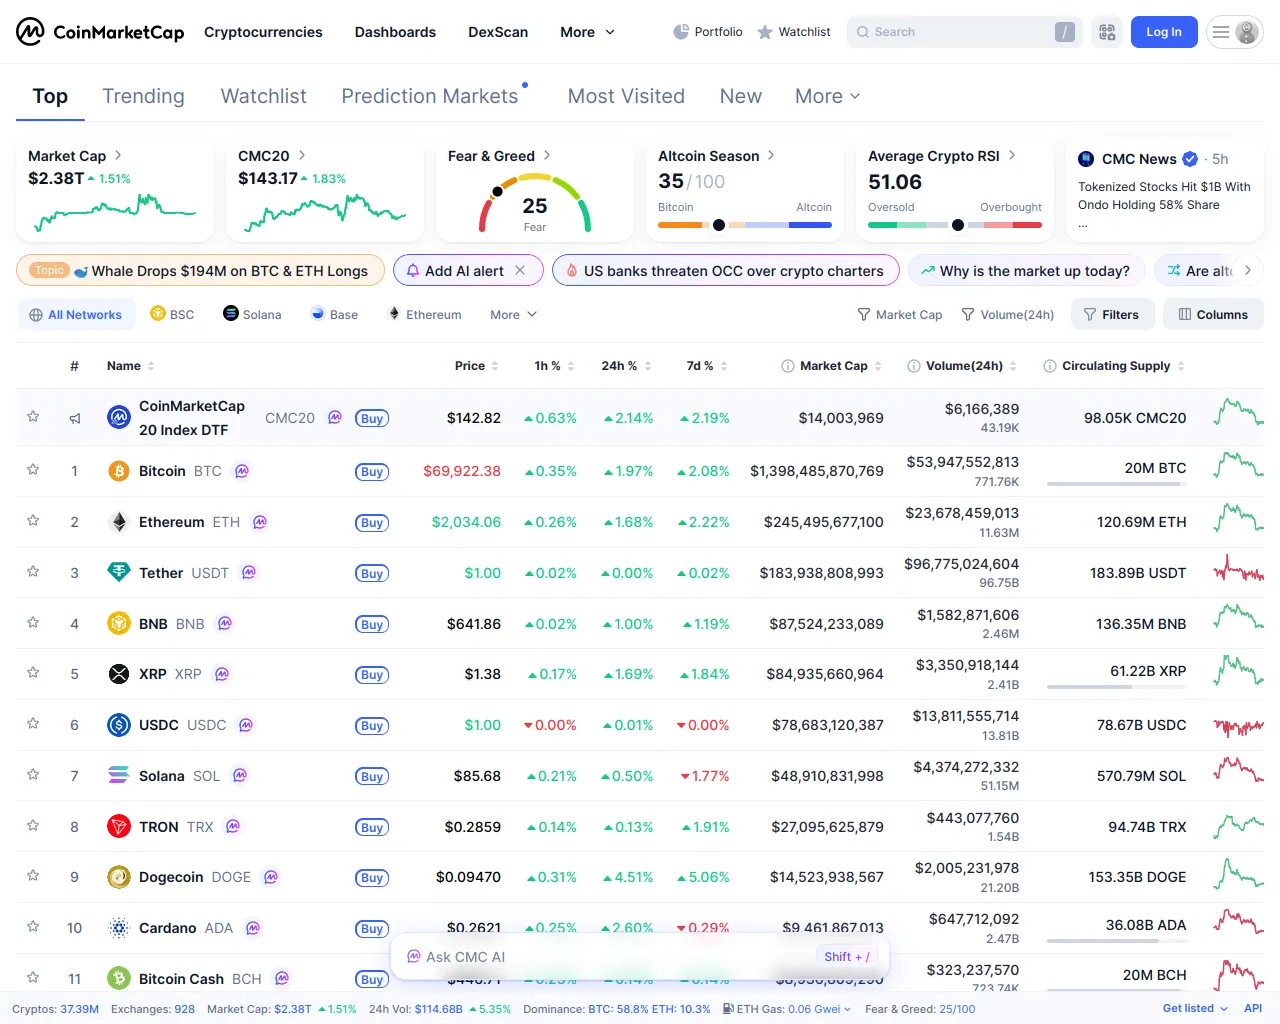
Task: Open the QR code scanner icon
Action: coord(1107,32)
